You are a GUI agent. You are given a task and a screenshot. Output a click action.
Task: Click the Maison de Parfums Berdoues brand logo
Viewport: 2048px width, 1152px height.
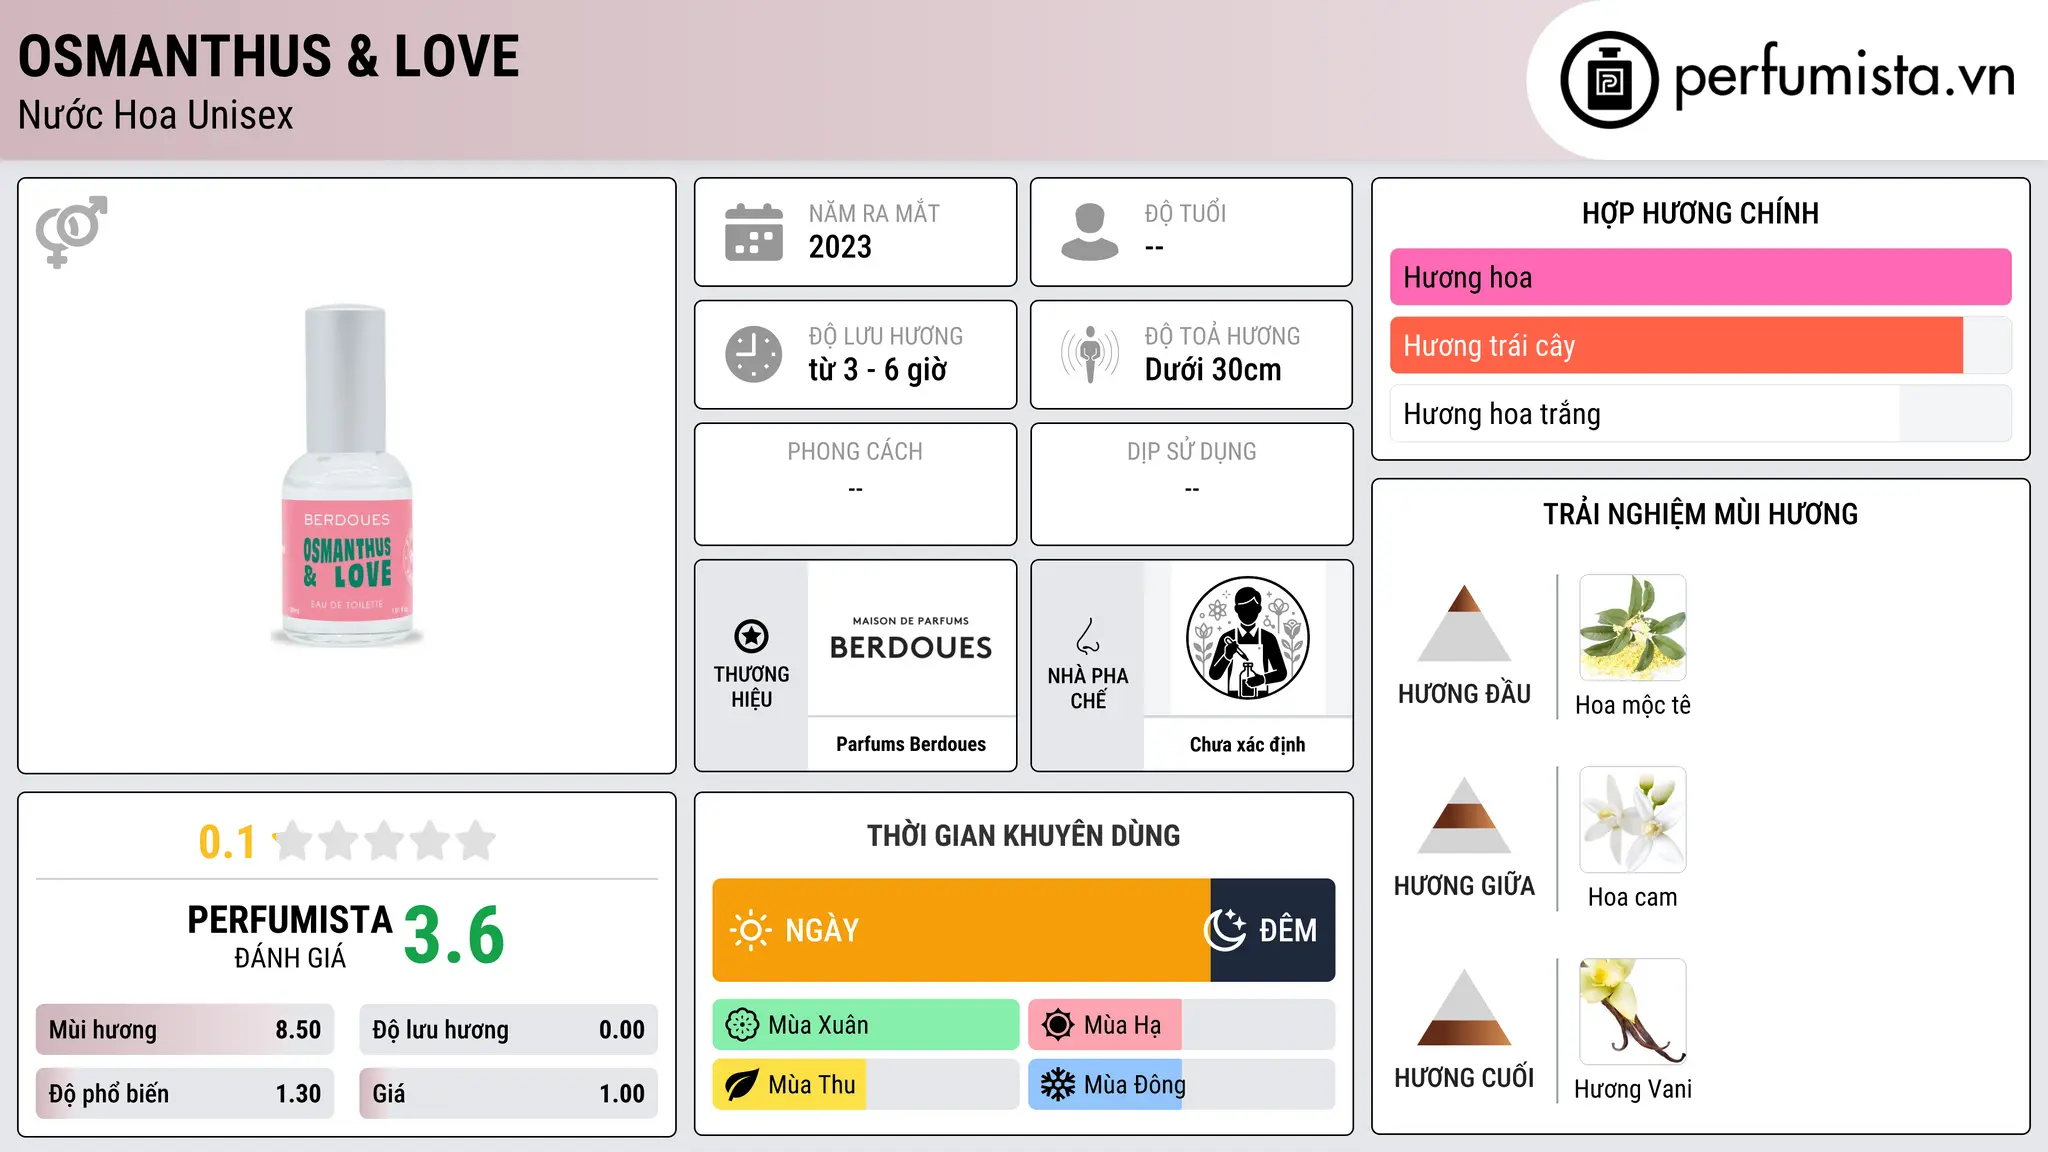(911, 638)
